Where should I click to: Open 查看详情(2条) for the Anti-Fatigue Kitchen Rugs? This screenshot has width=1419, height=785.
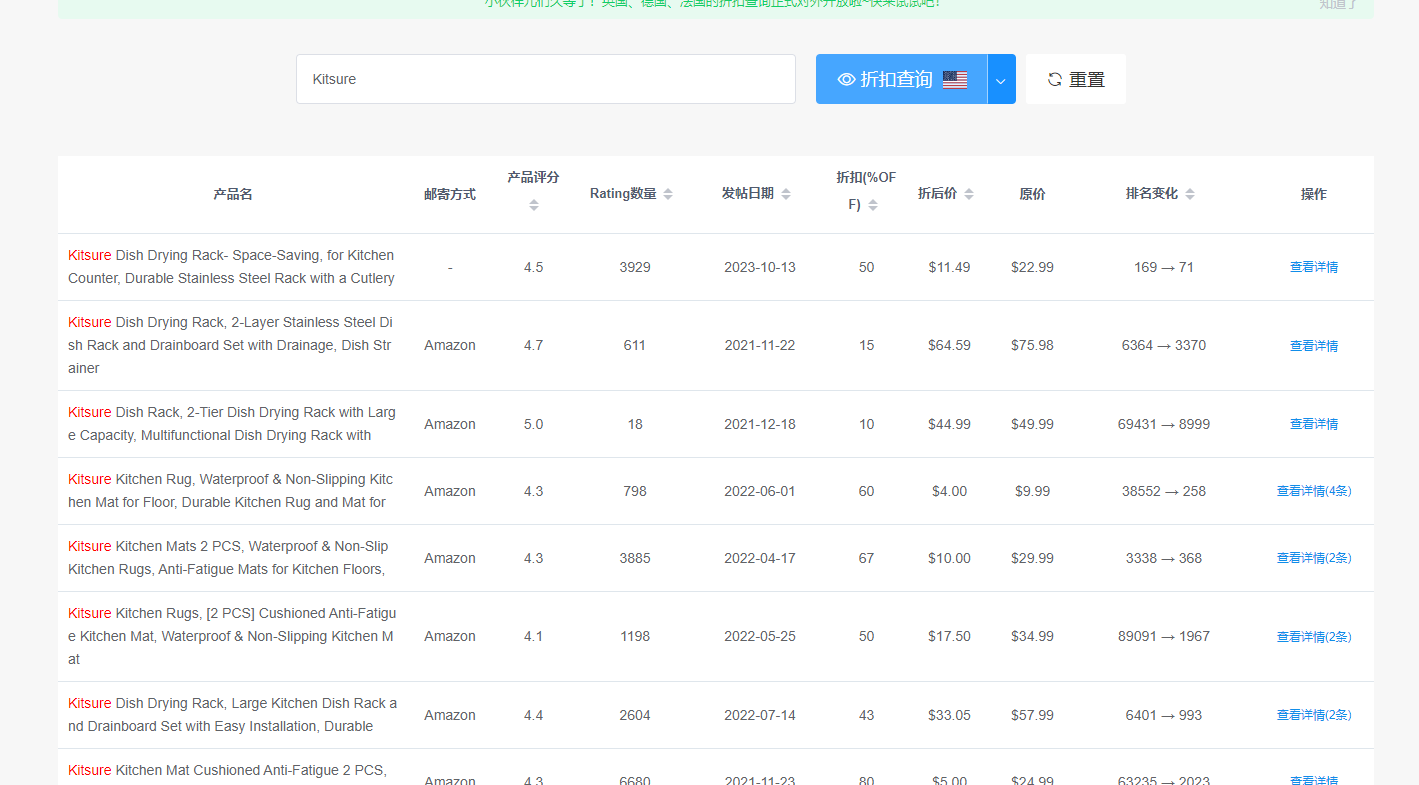(1313, 636)
